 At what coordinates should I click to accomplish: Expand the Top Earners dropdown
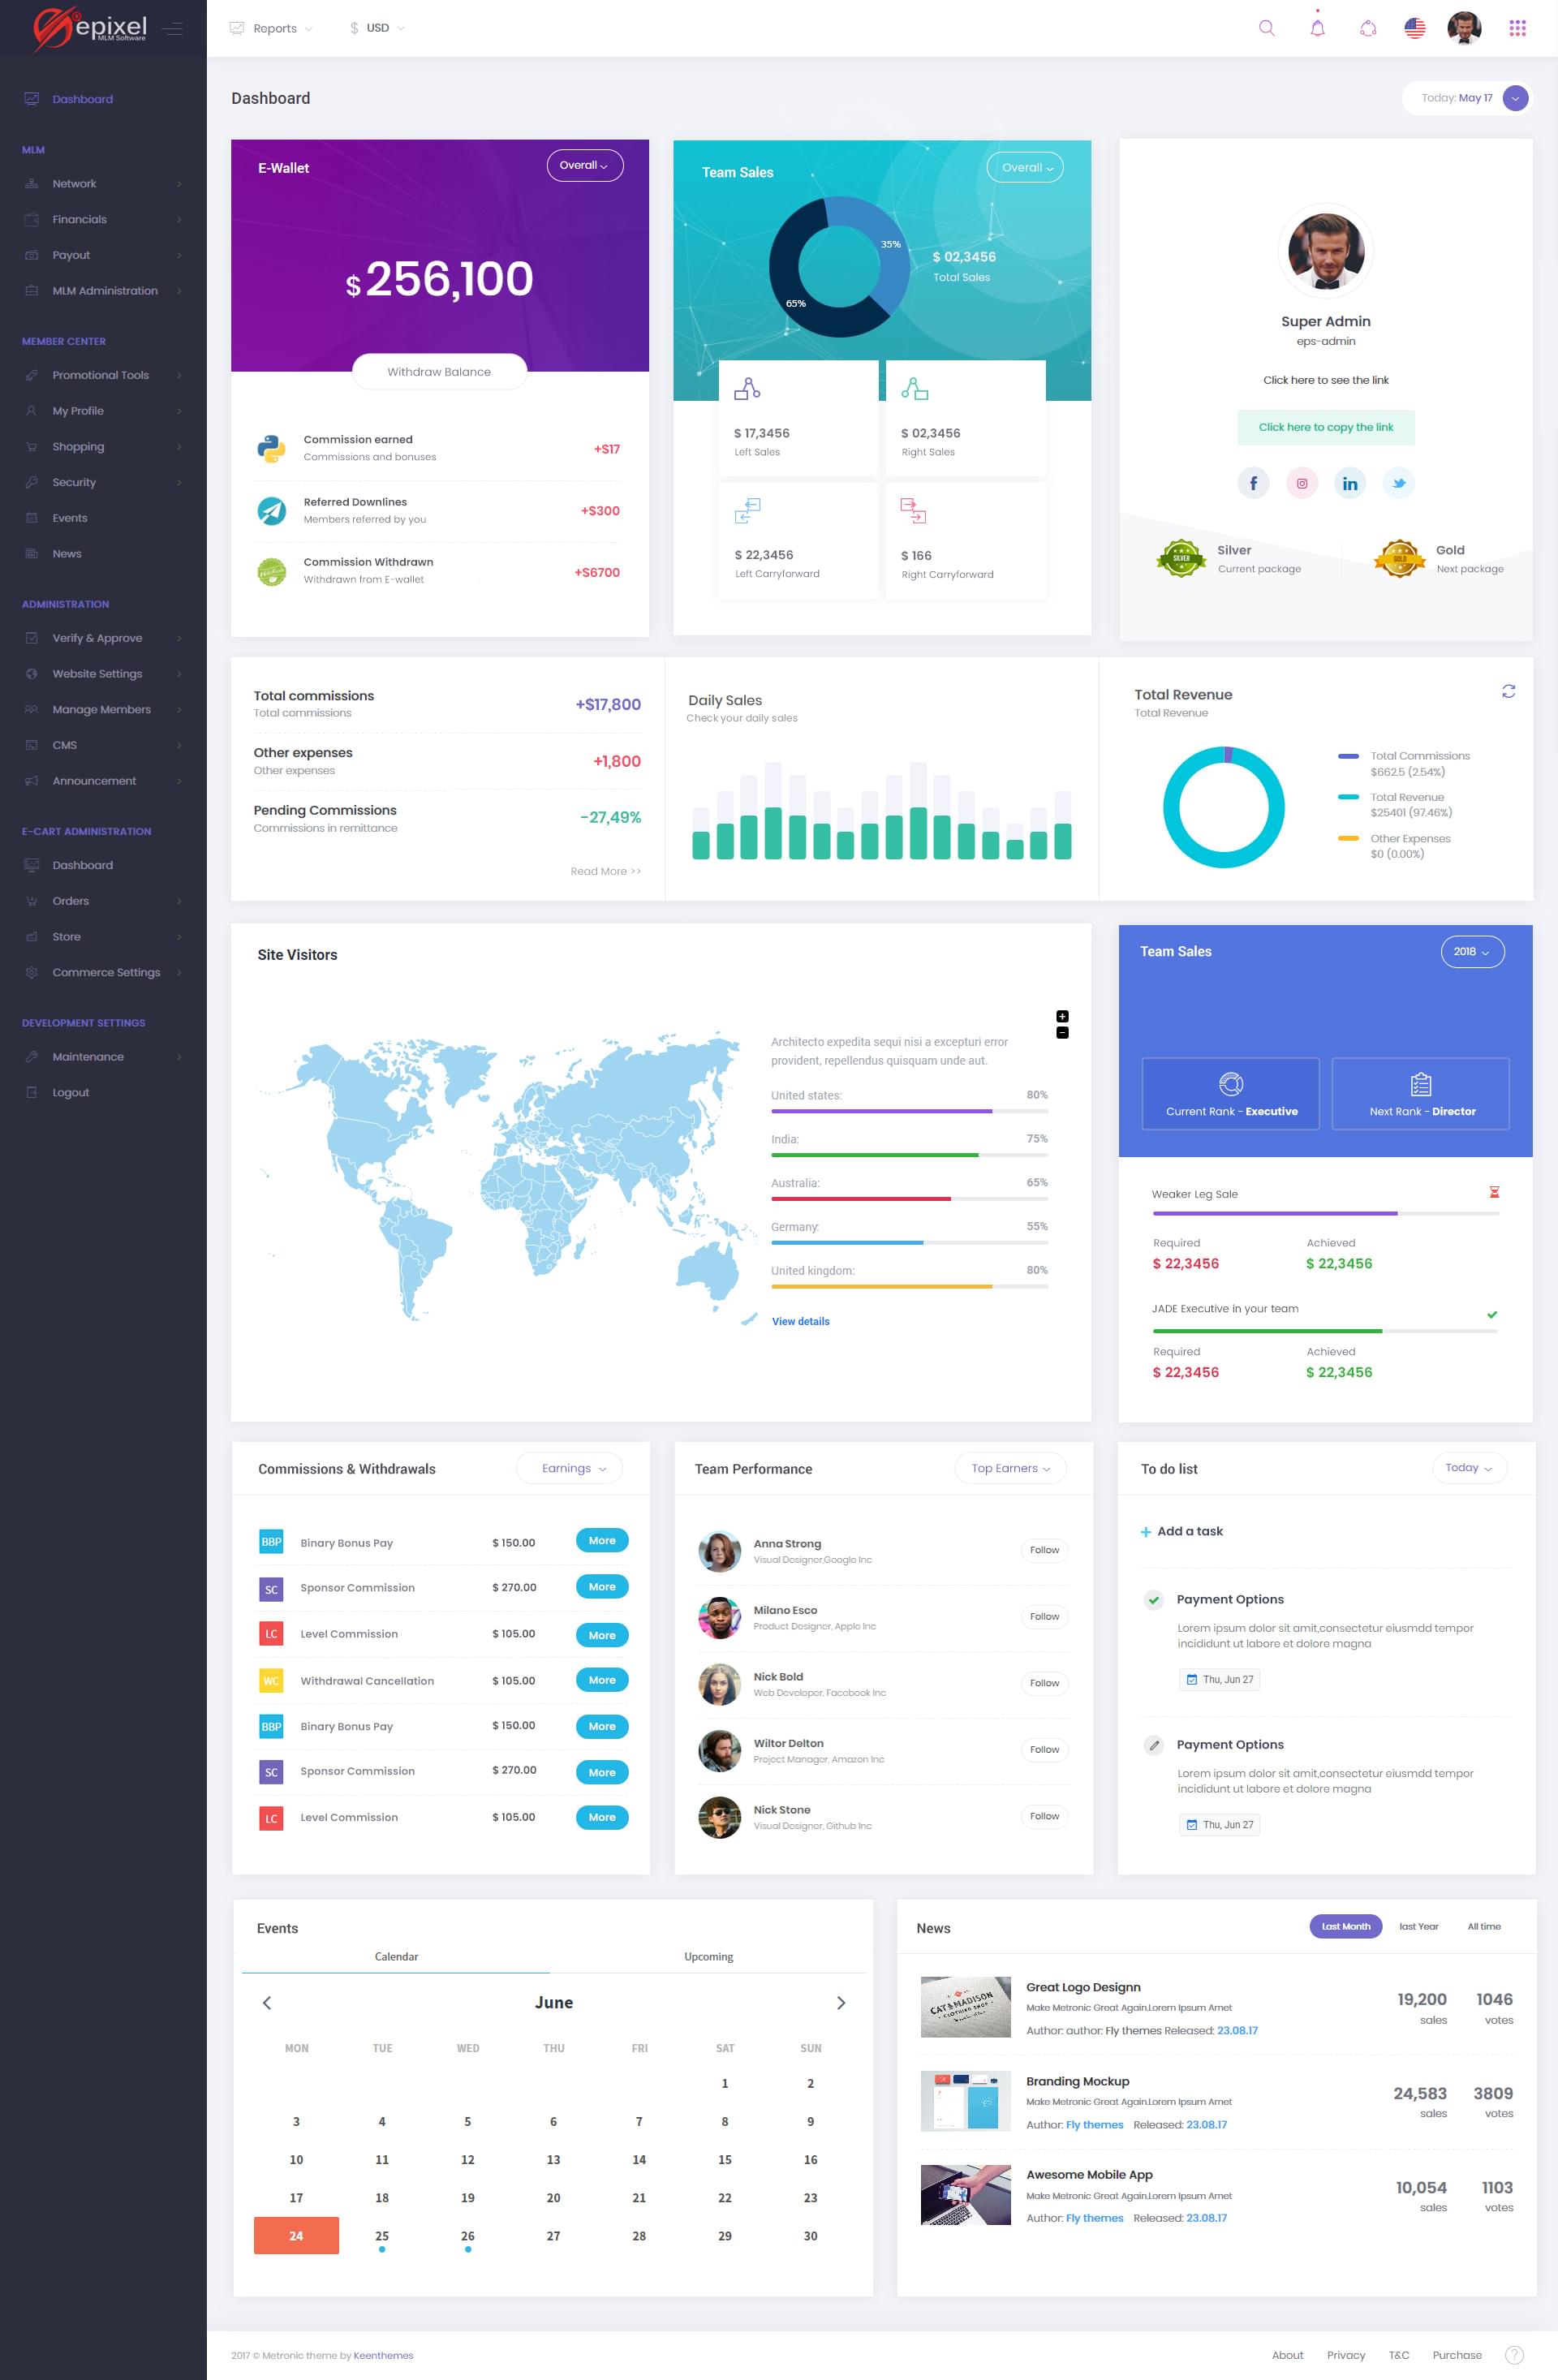coord(1010,1468)
